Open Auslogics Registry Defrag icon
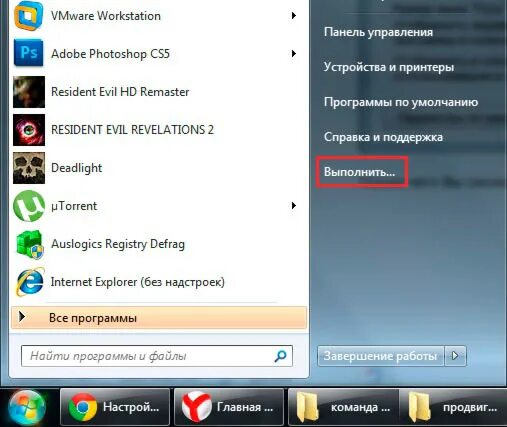The height and width of the screenshot is (427, 507). coord(30,244)
